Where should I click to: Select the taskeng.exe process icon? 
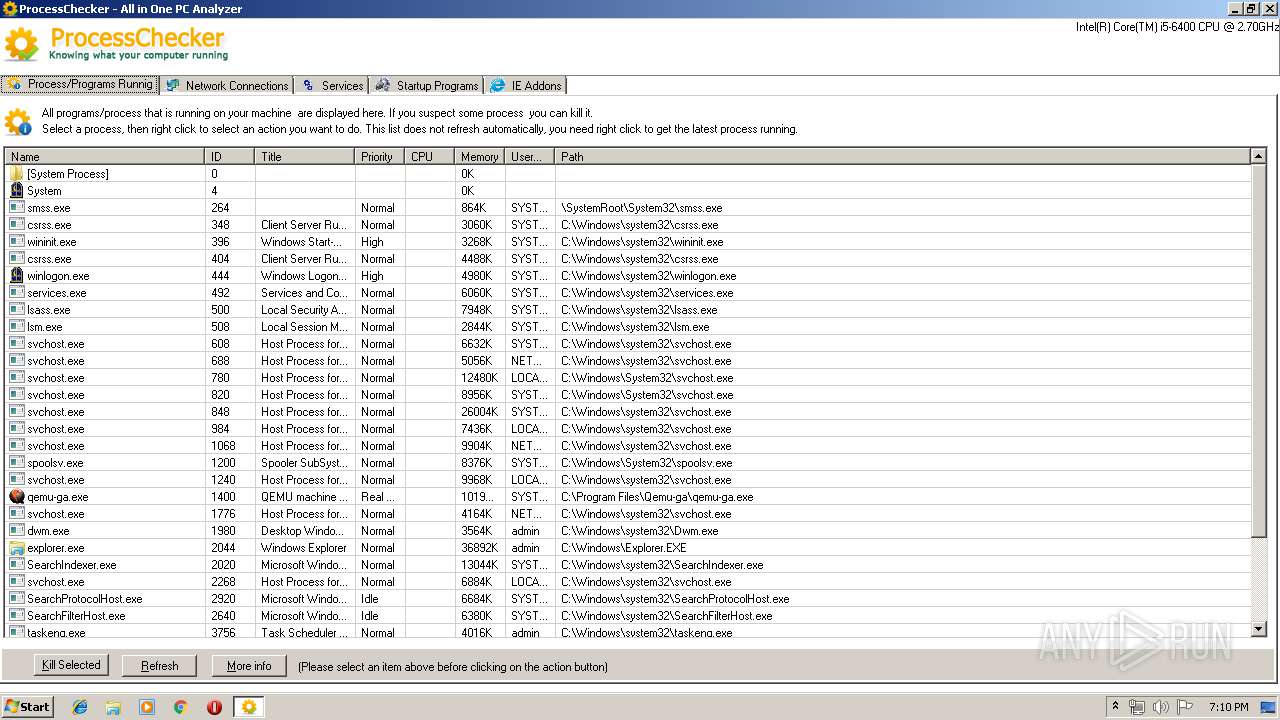click(16, 632)
